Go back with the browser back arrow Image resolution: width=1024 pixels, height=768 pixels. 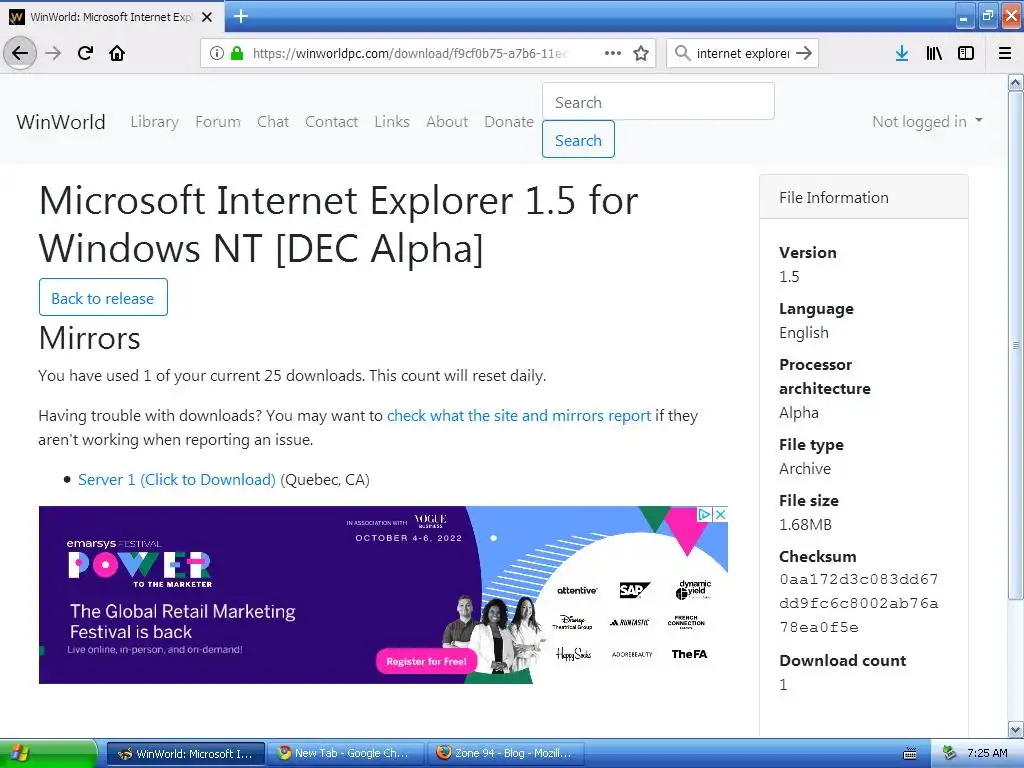tap(20, 53)
